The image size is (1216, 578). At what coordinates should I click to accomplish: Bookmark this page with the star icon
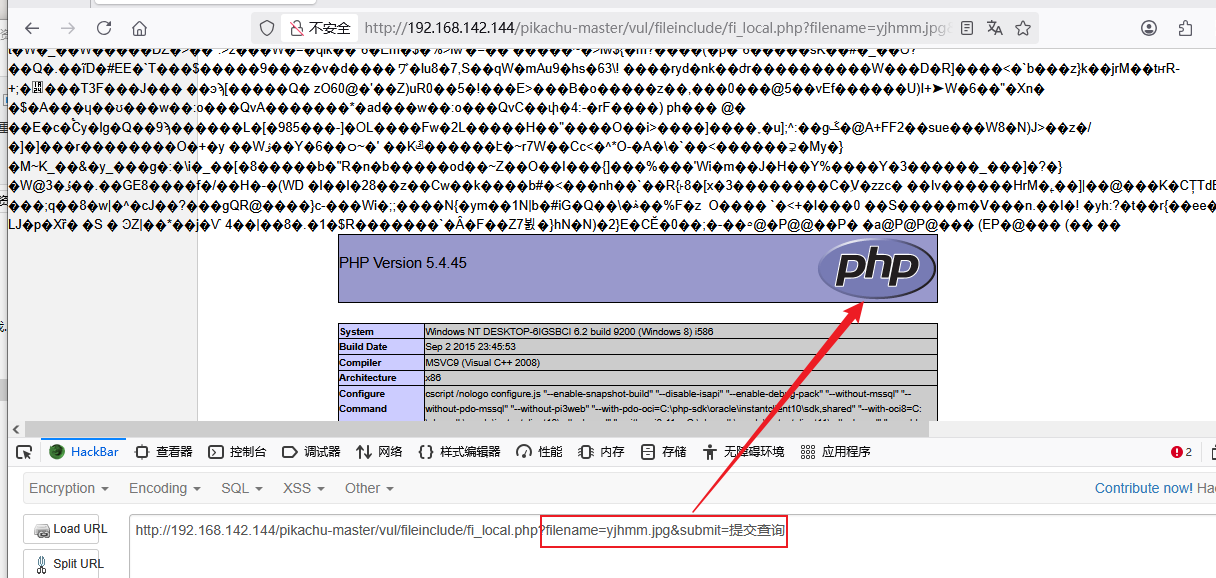[1023, 28]
